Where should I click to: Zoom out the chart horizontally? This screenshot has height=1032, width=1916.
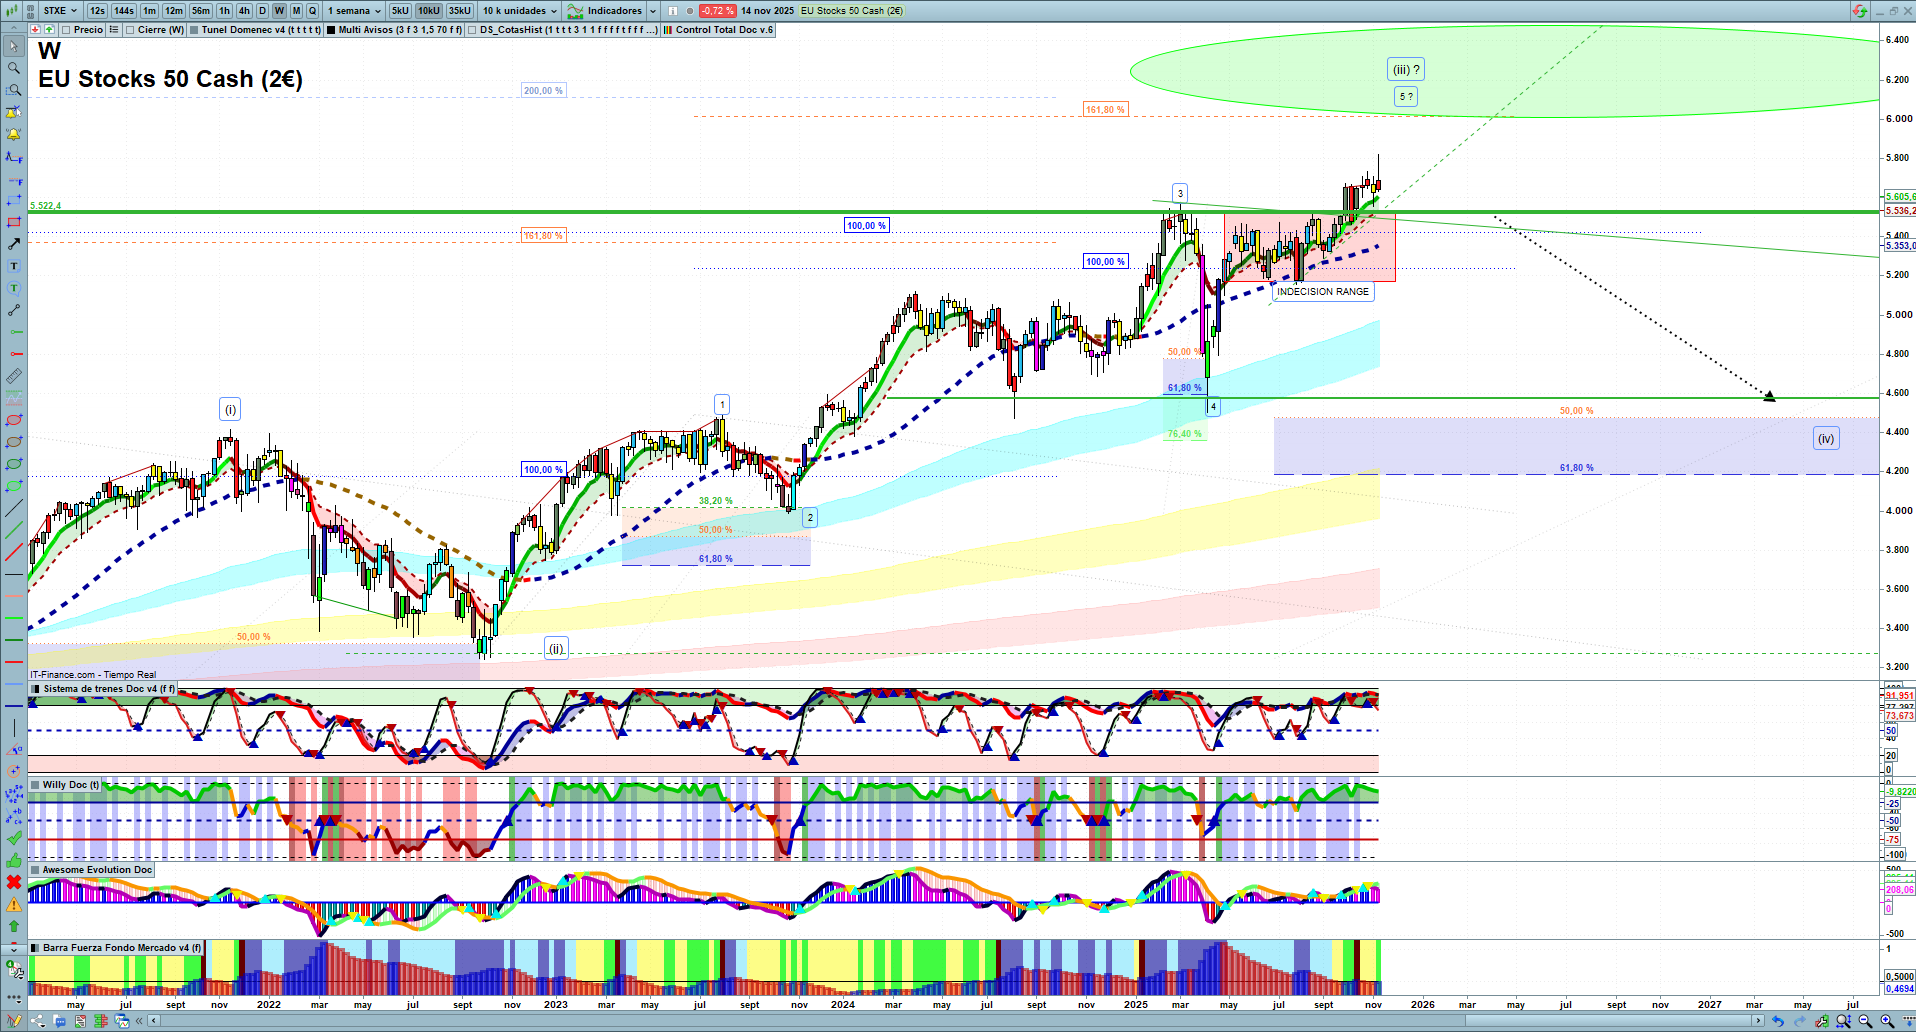(x=1865, y=1021)
